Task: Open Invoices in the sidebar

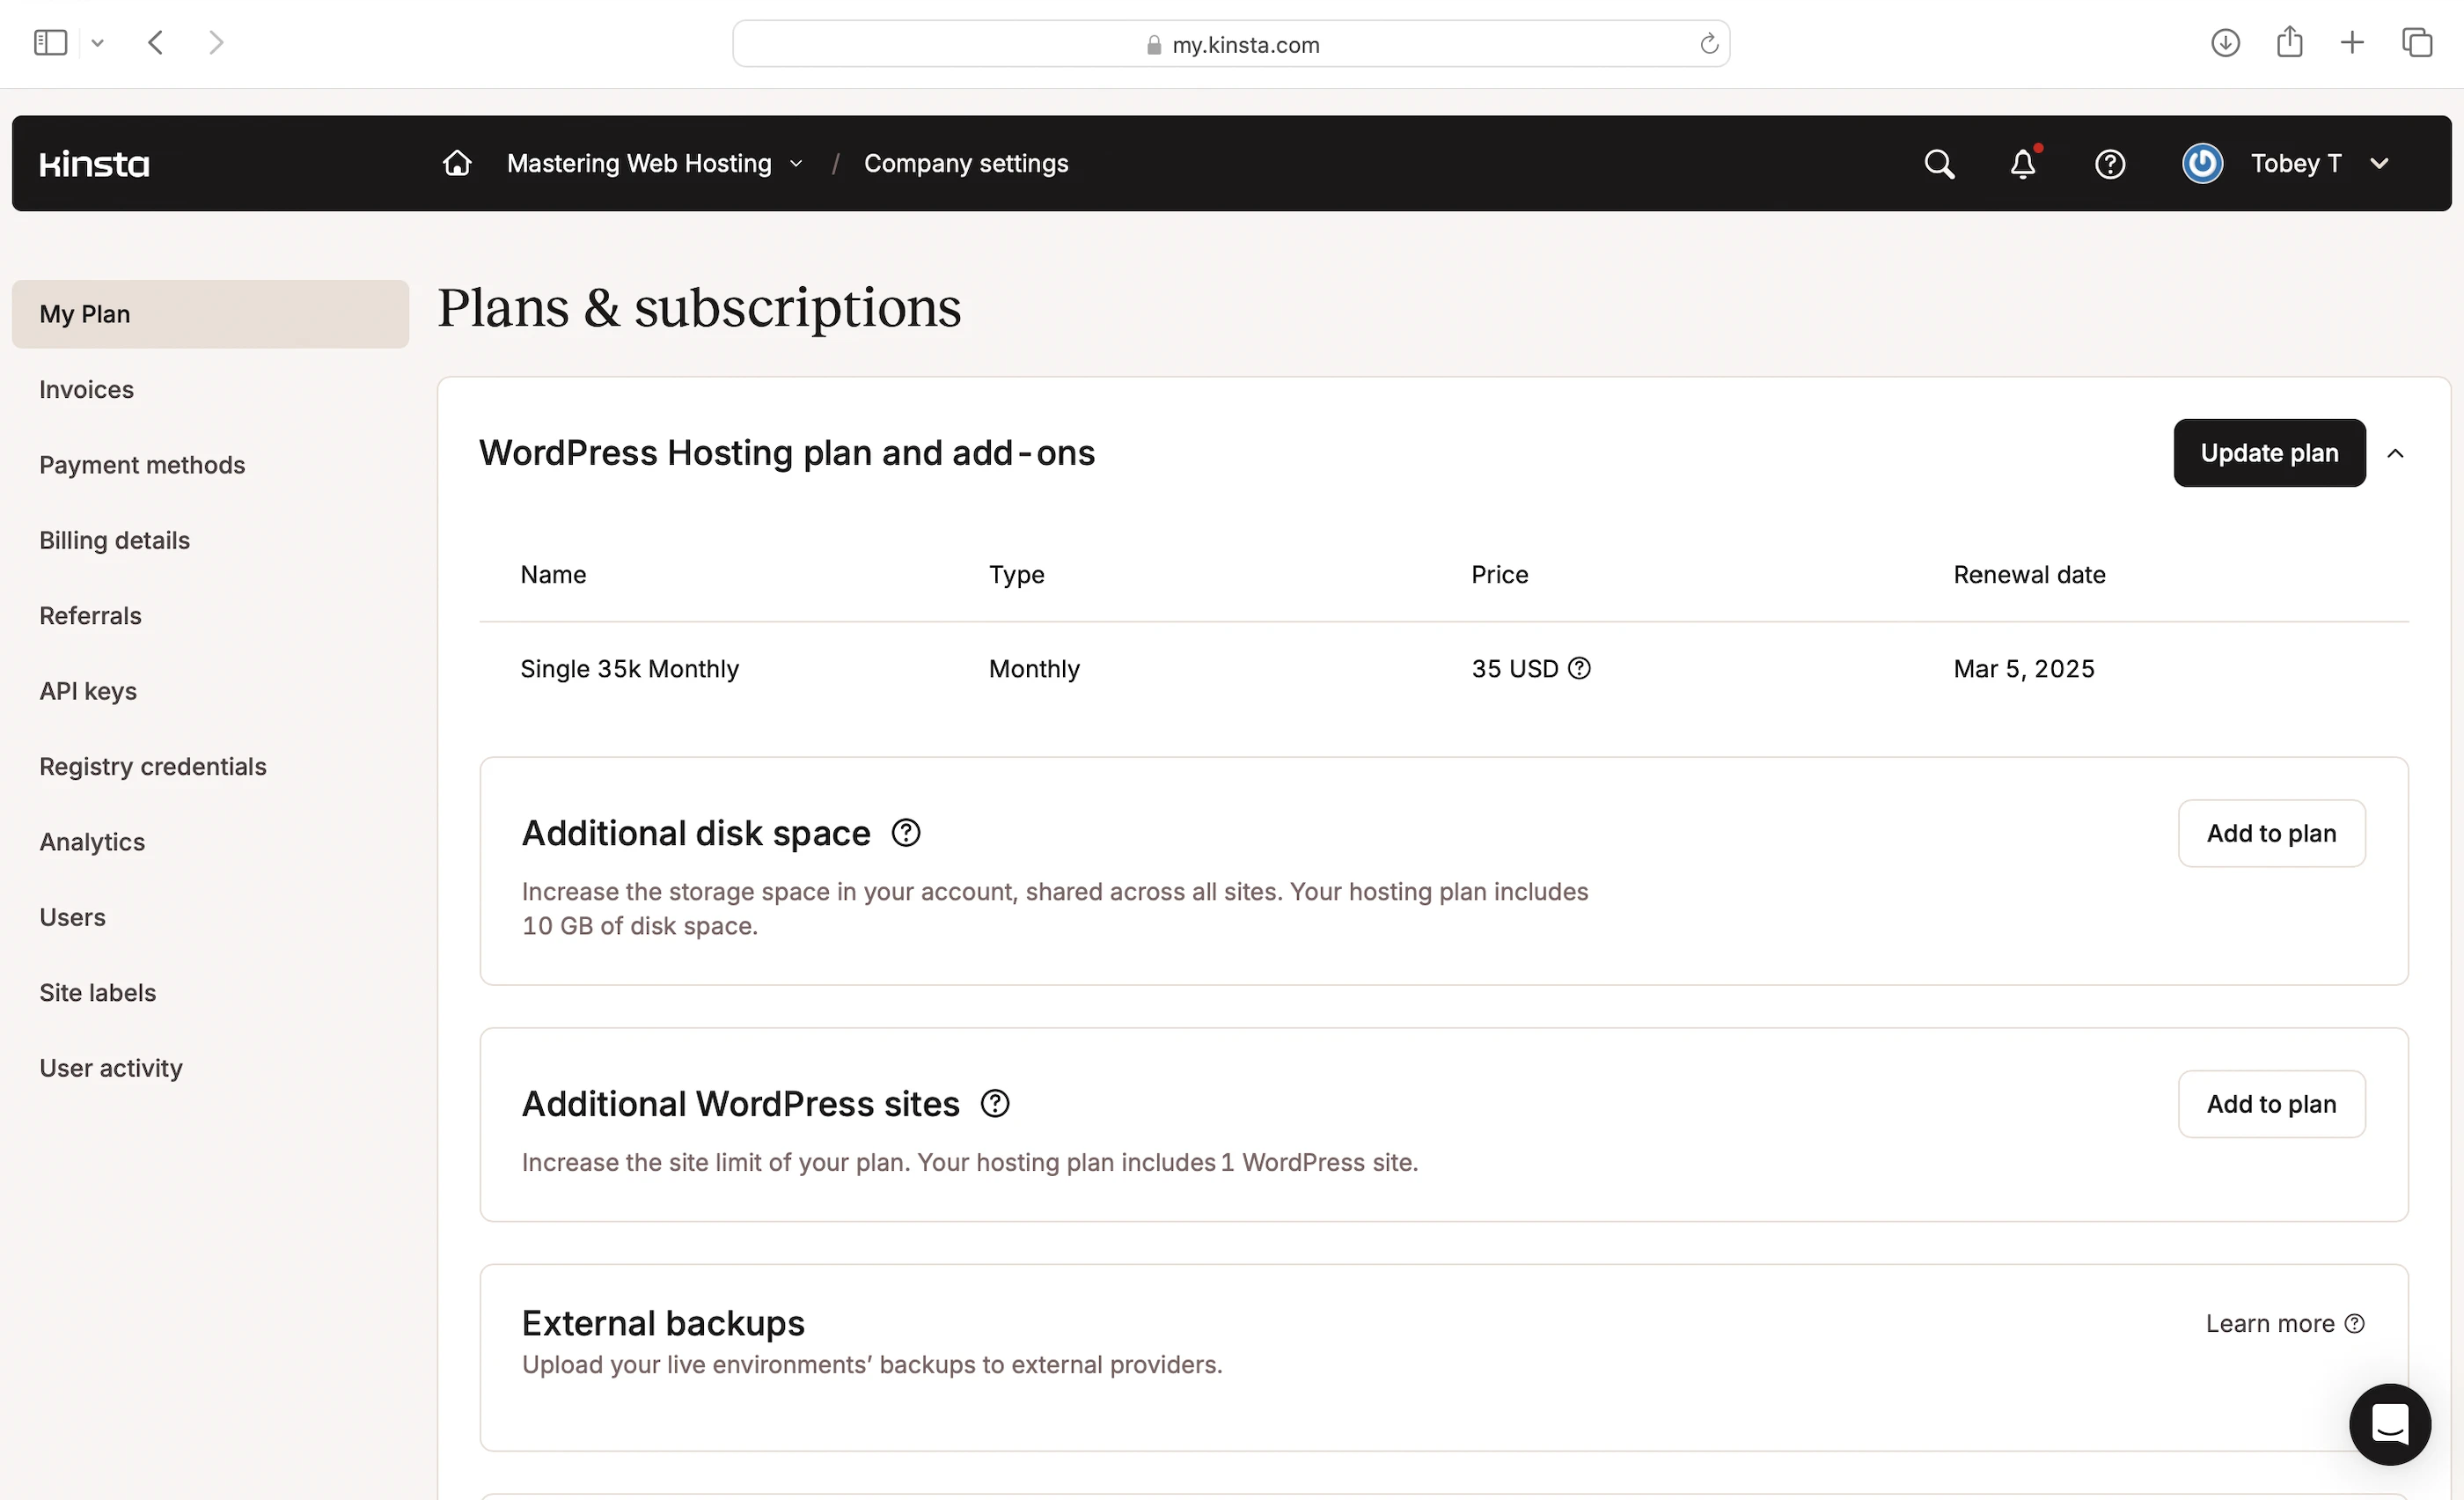Action: (x=86, y=389)
